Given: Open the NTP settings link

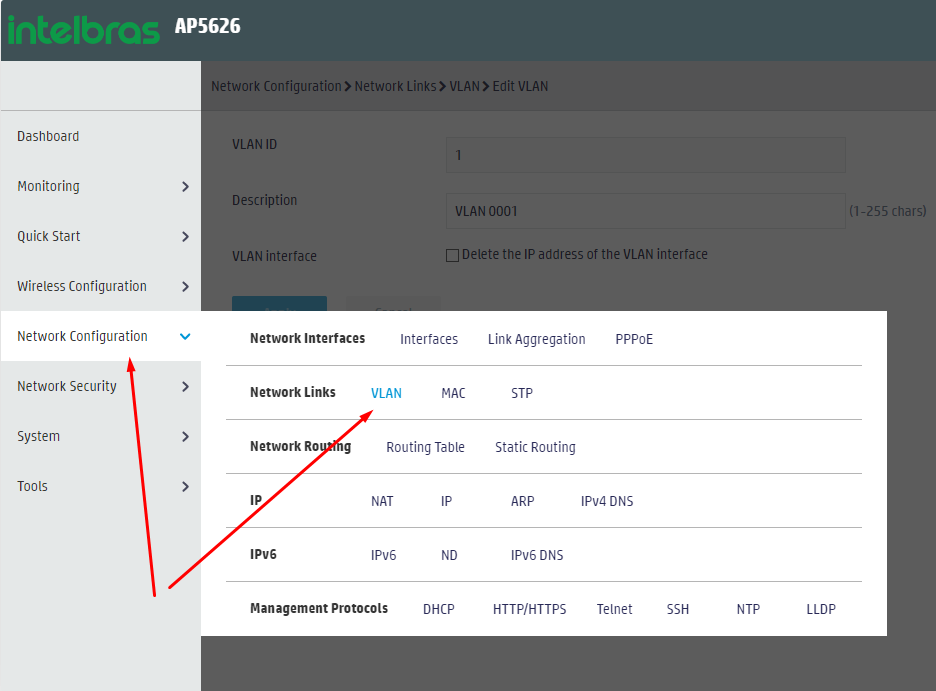Looking at the screenshot, I should (x=748, y=609).
